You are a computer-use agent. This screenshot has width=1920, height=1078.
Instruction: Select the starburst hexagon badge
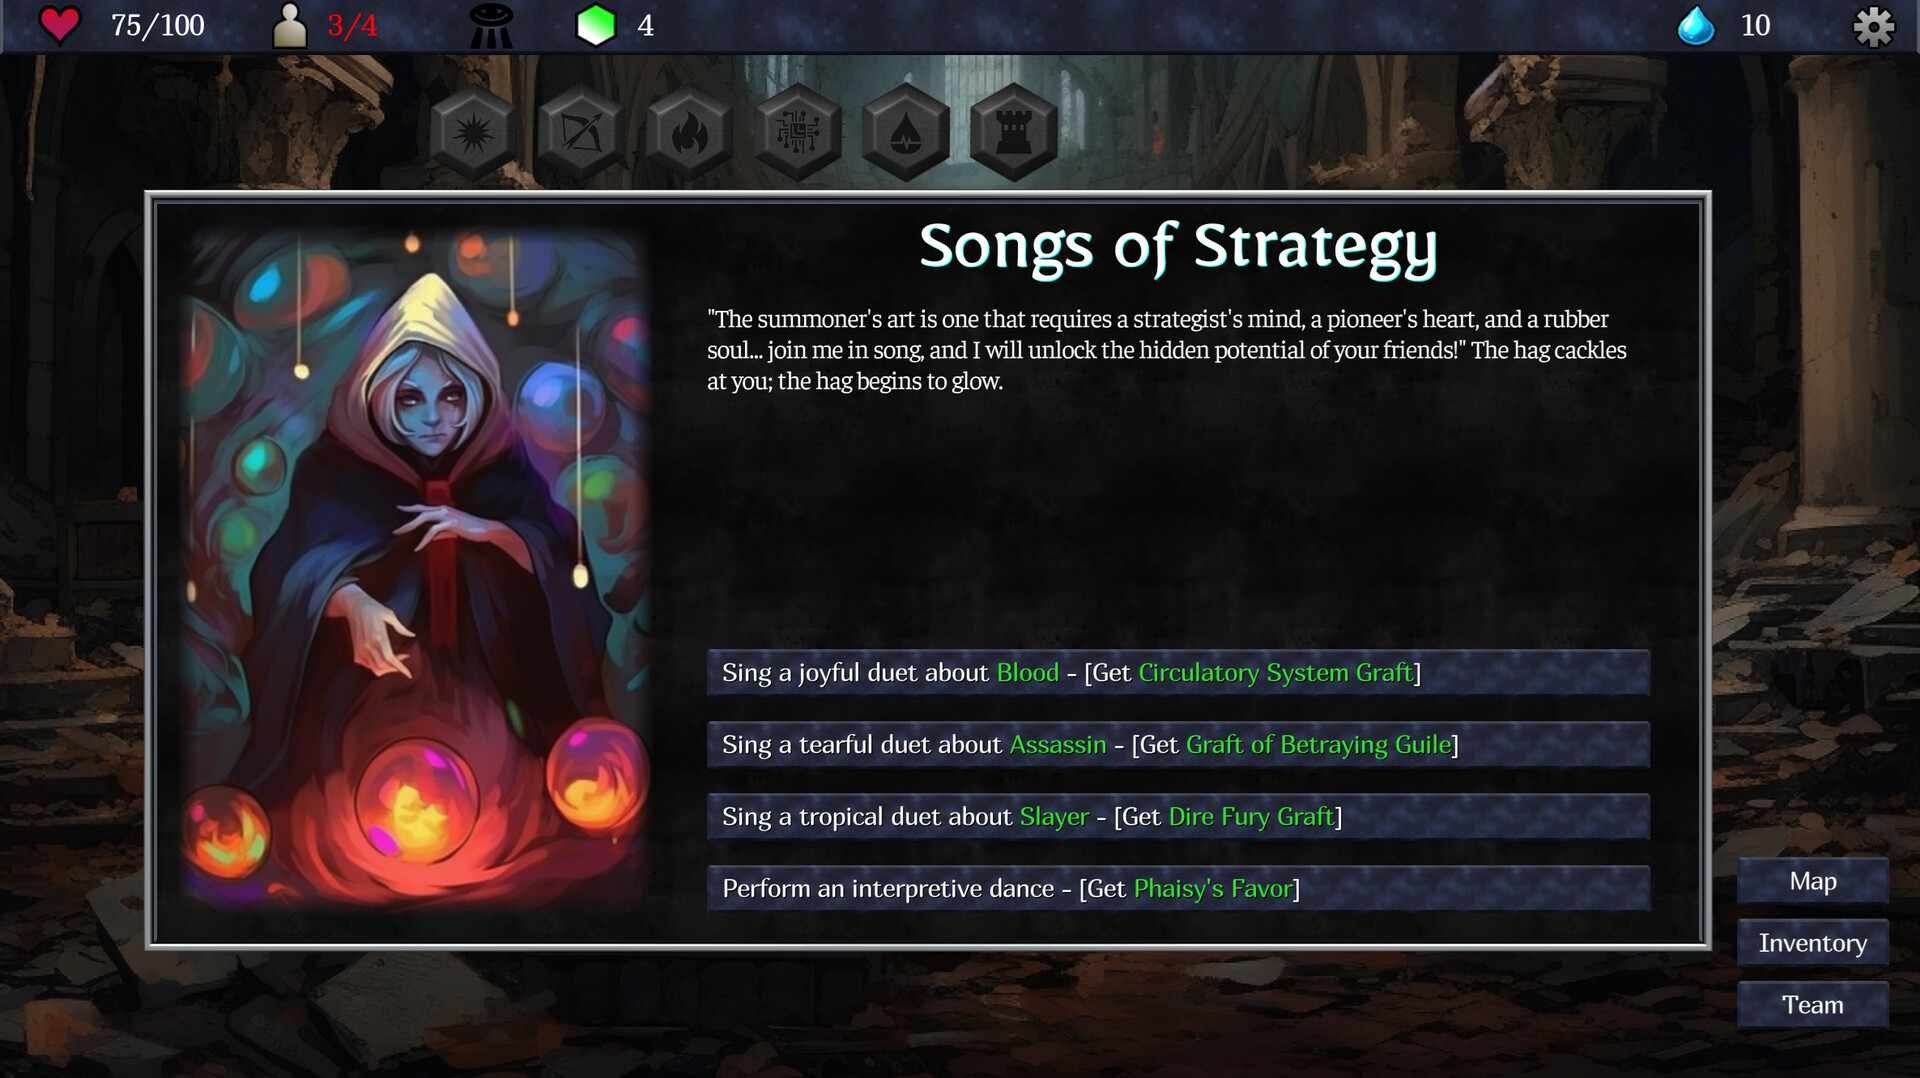pos(473,133)
